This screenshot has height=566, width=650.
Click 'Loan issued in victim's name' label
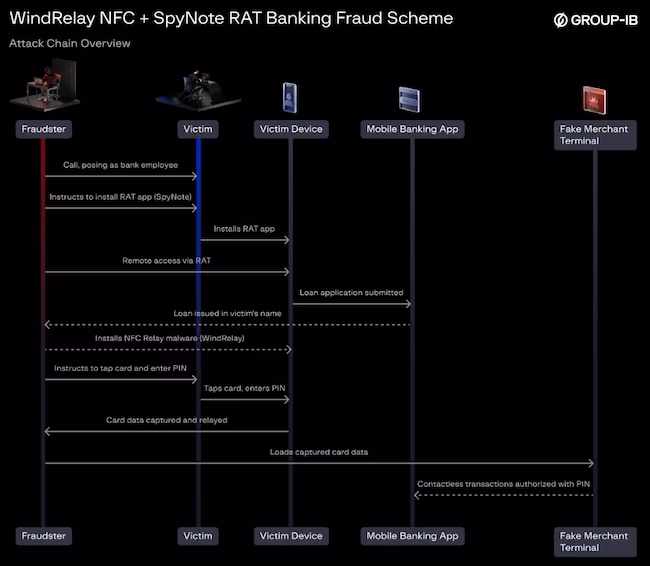[227, 313]
